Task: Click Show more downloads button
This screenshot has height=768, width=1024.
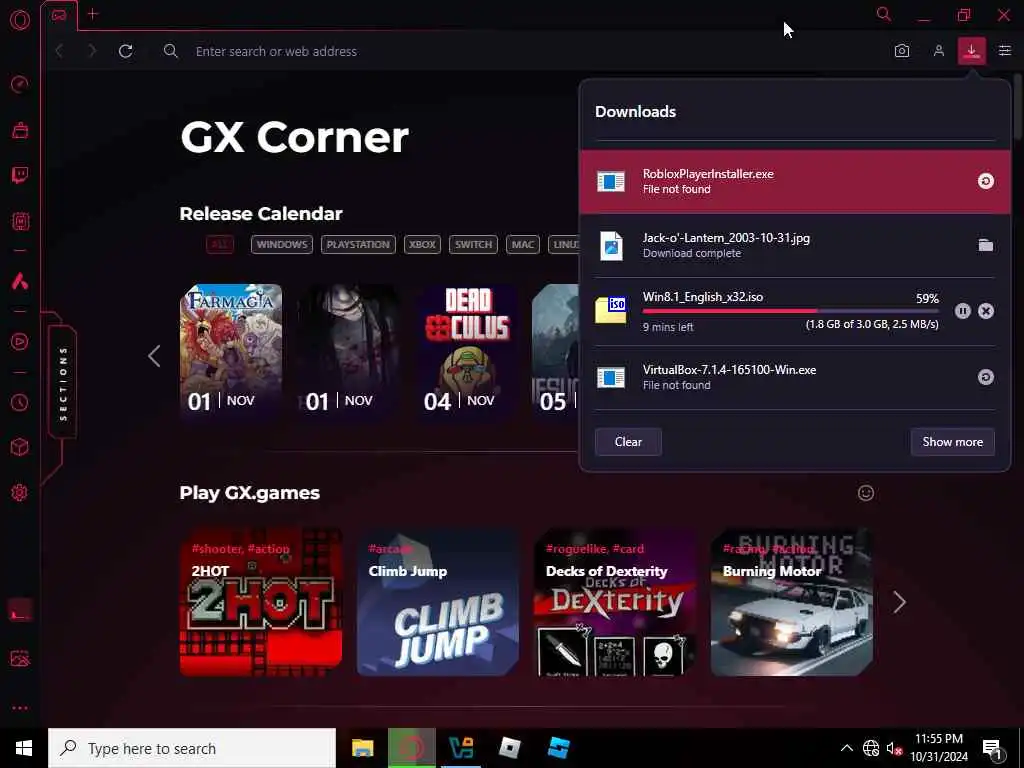Action: [x=953, y=442]
